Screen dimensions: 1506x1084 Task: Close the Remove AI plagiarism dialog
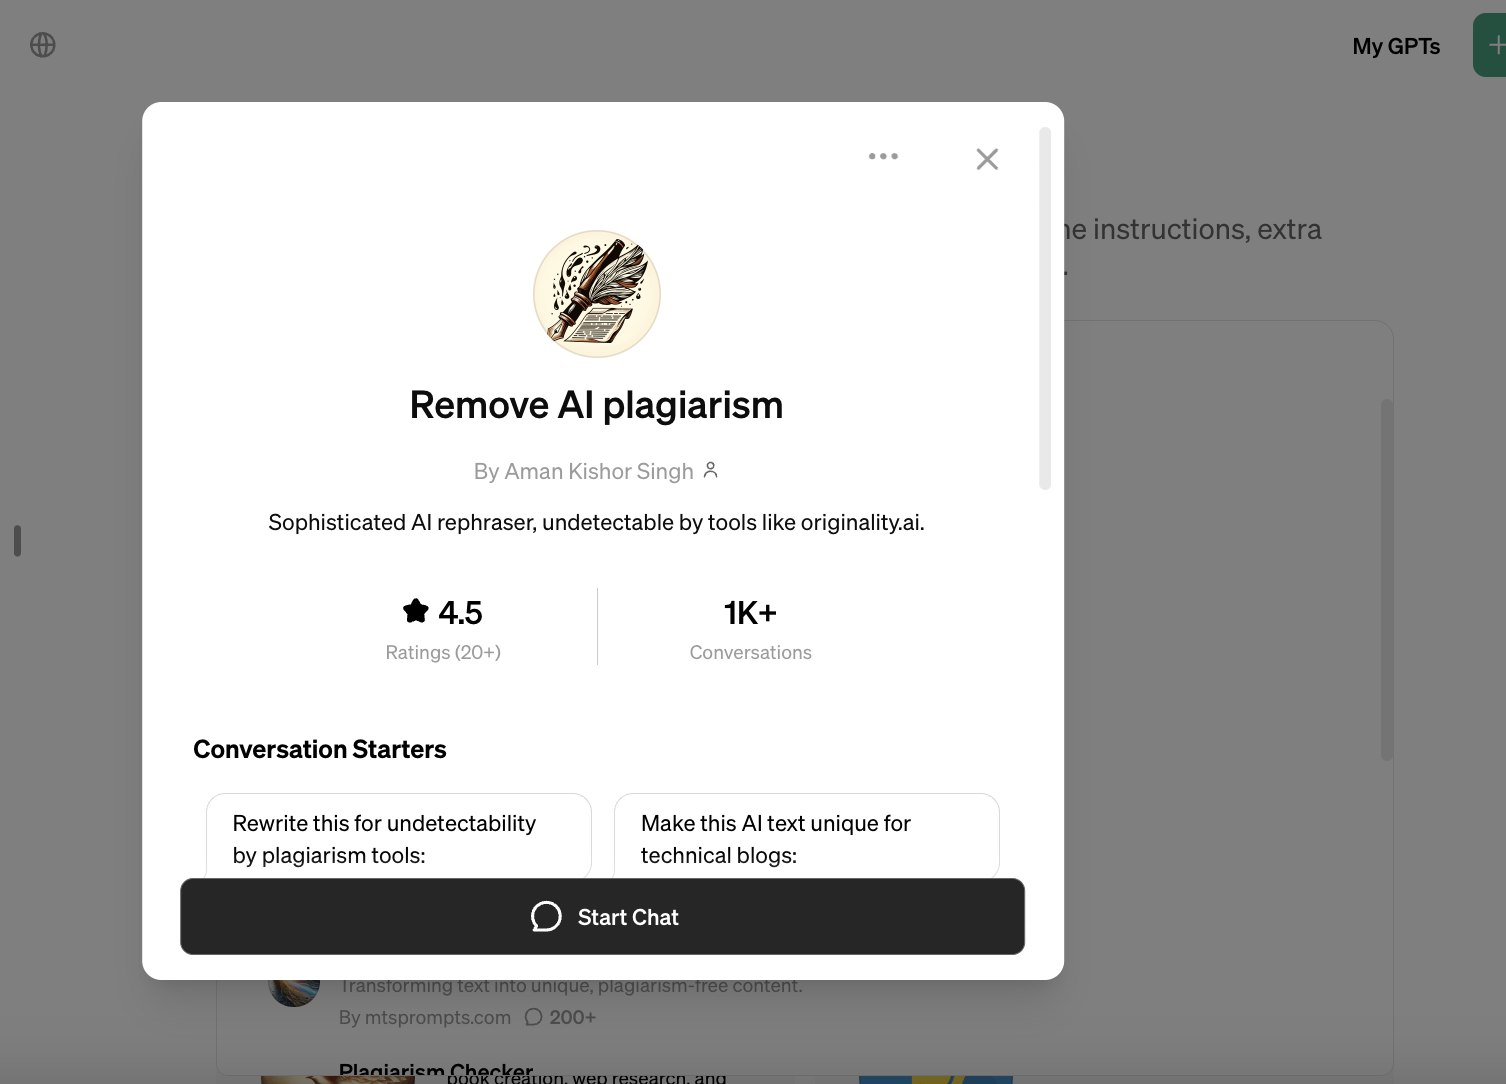pos(987,159)
